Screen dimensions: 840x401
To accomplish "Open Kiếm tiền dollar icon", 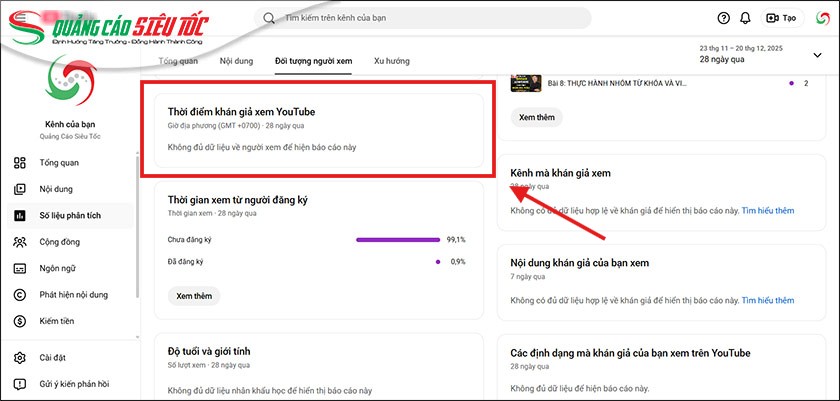I will (x=20, y=321).
